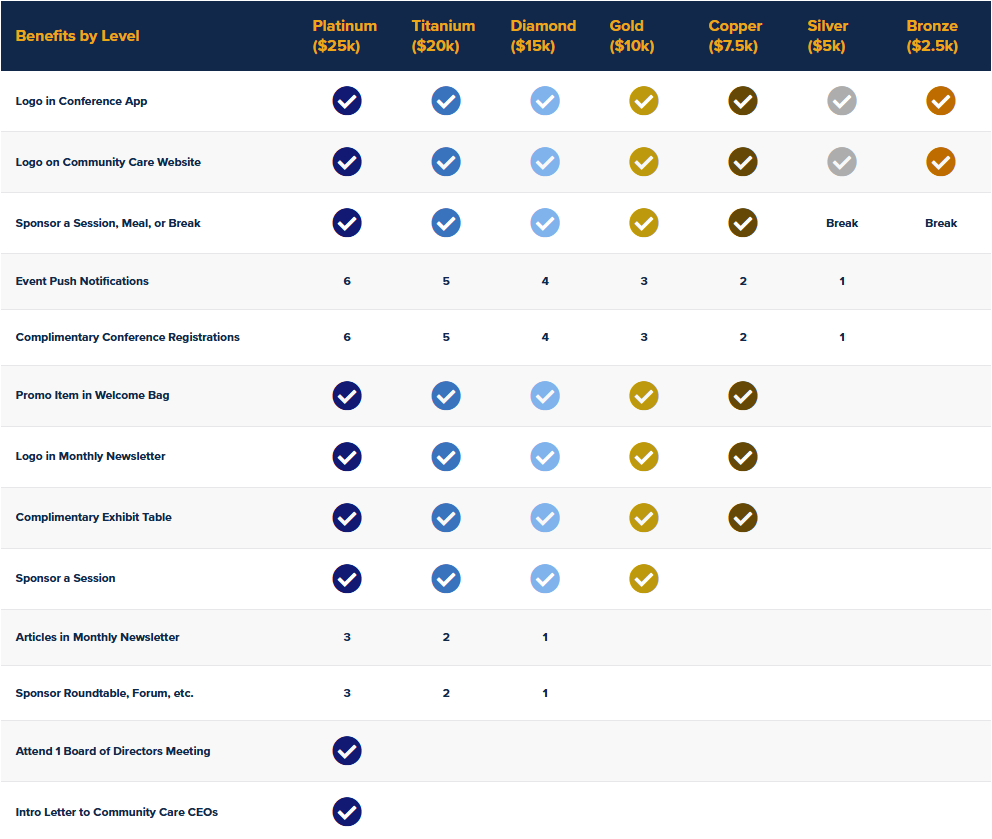
Task: Select the Bronze ($2.5k) column header
Action: coord(932,36)
